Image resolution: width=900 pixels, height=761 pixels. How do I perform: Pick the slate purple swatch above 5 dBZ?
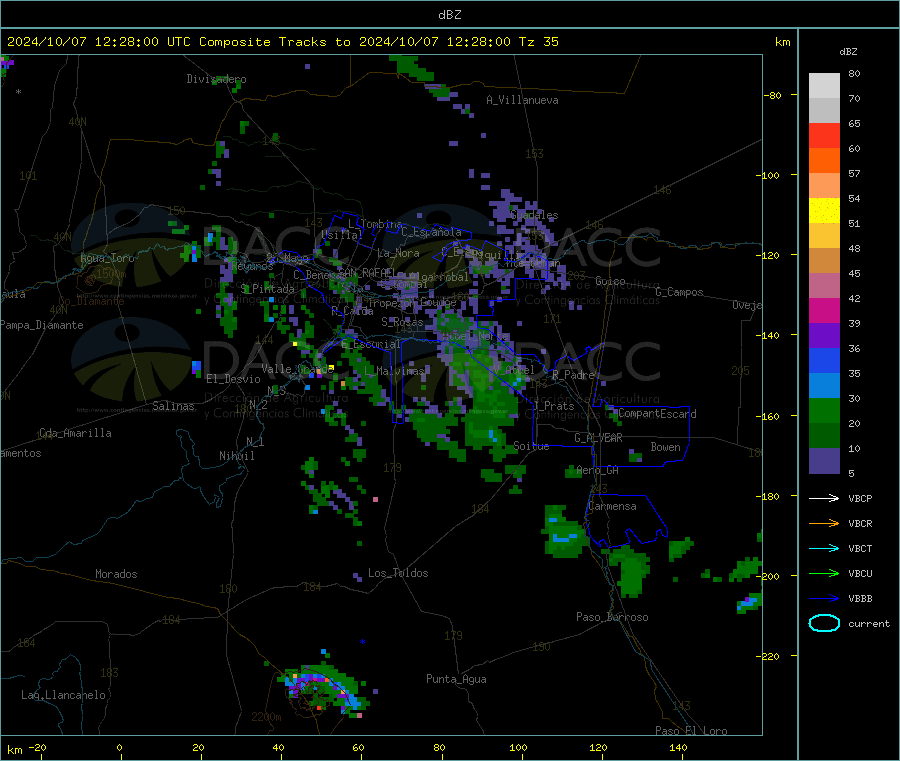[824, 461]
